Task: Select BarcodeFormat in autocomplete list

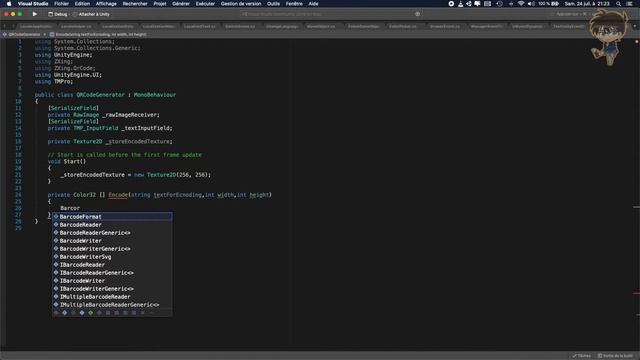Action: tap(112, 217)
